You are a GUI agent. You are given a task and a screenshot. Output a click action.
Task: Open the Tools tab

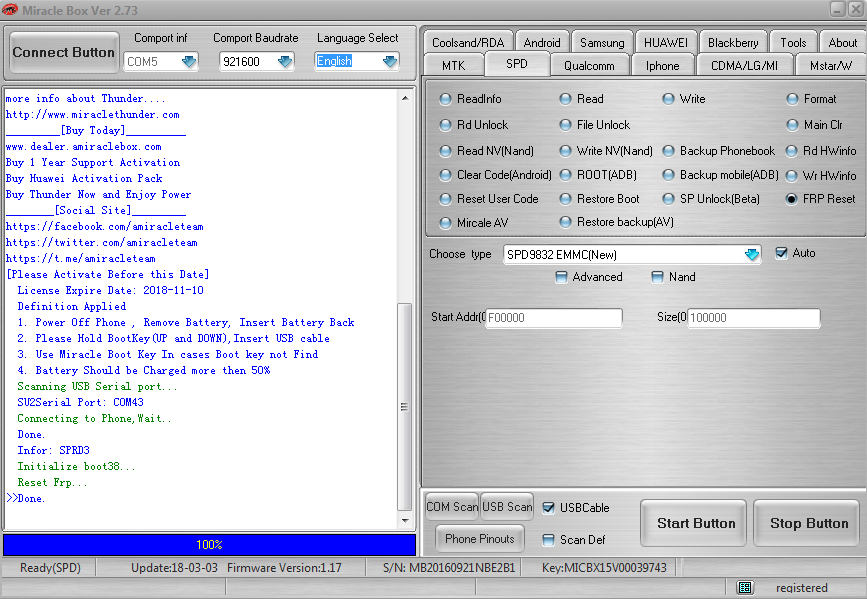tap(793, 43)
